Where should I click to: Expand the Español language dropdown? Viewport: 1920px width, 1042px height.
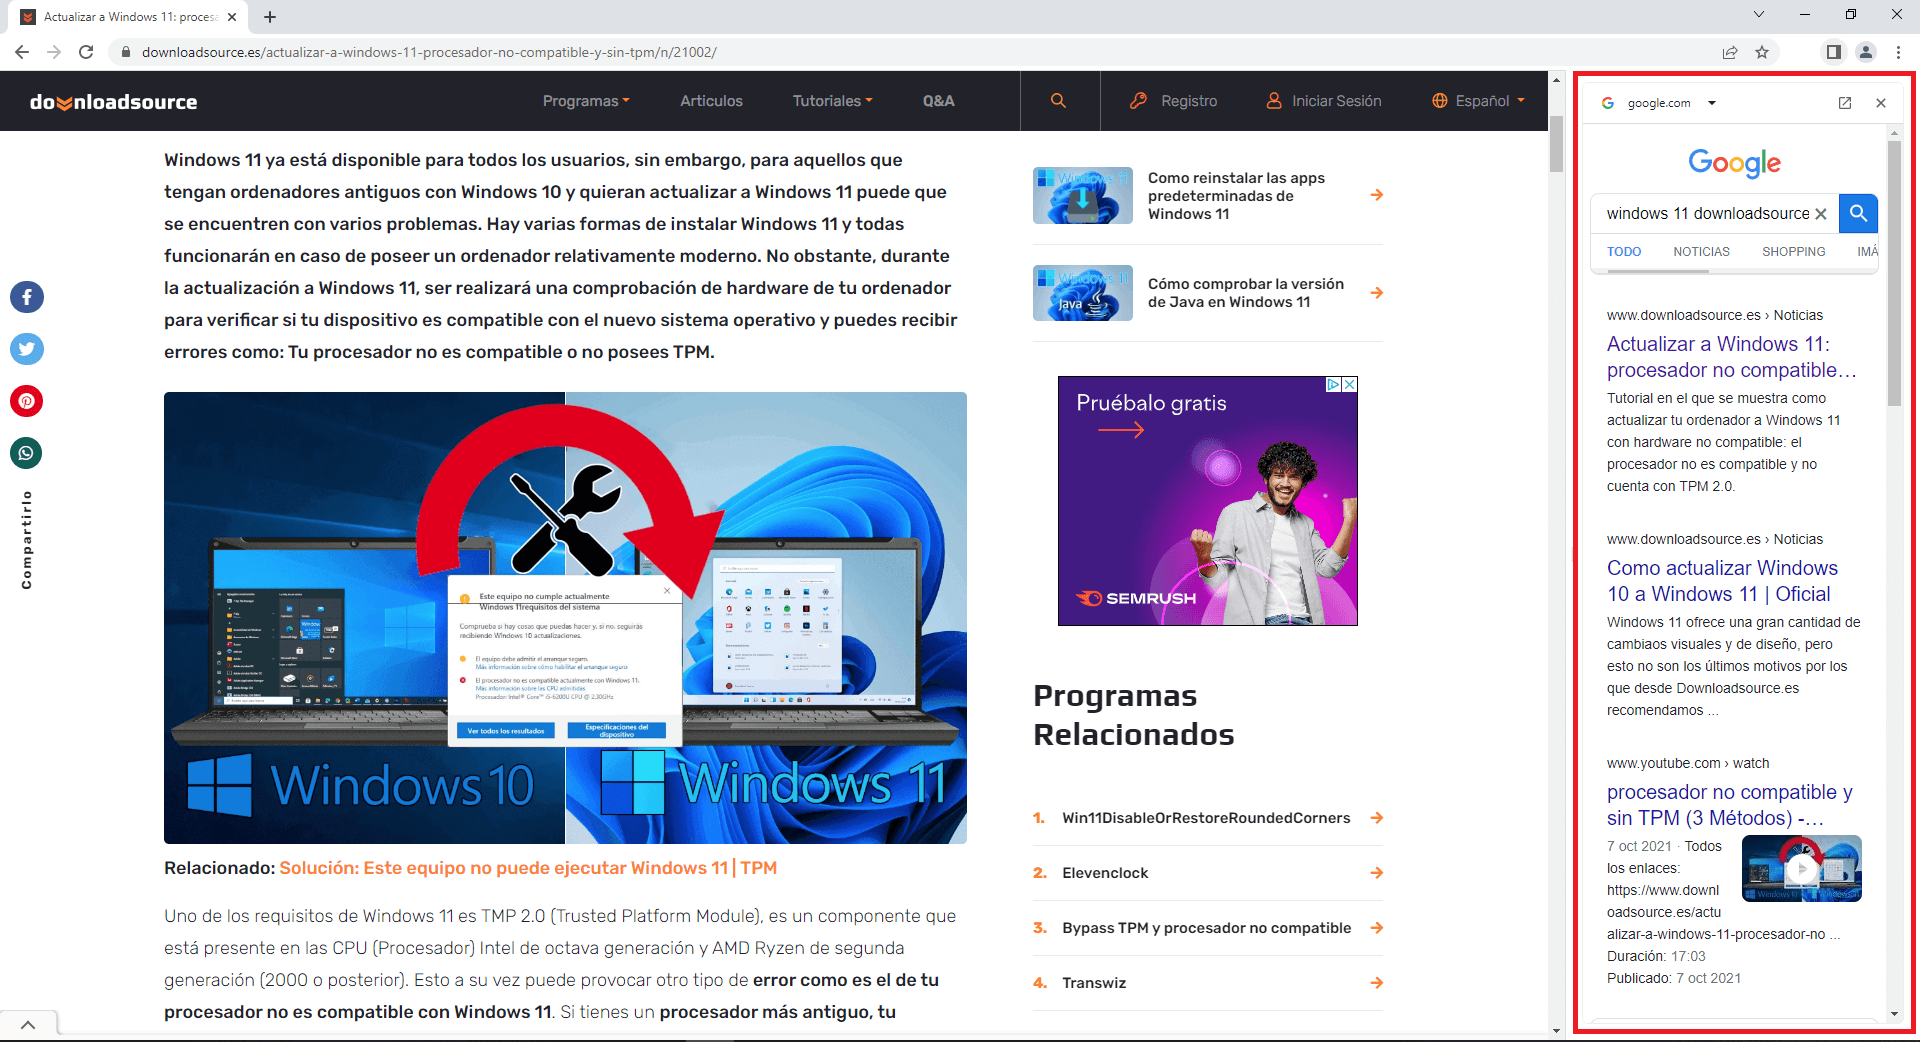(1478, 101)
